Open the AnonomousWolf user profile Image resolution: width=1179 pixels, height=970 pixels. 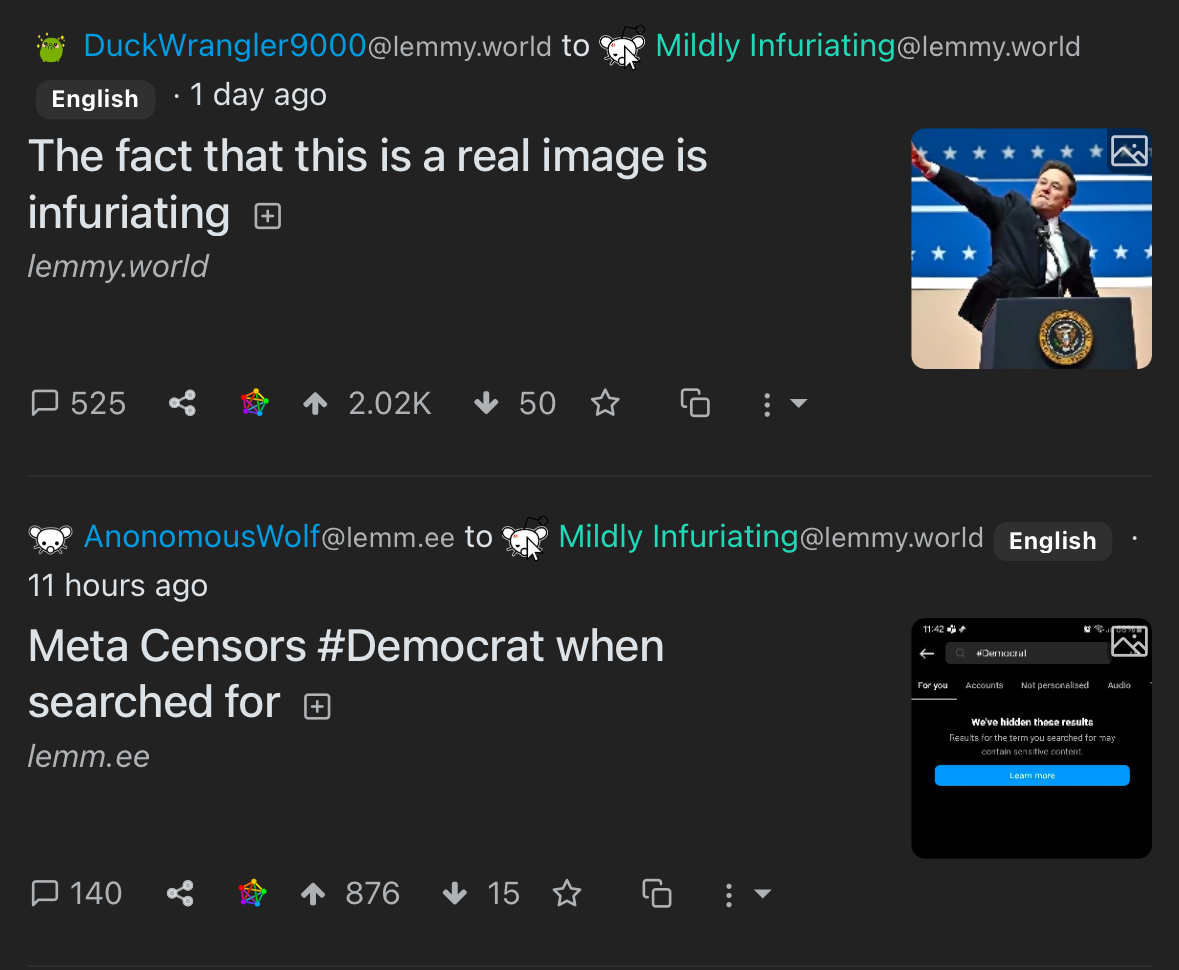click(201, 537)
